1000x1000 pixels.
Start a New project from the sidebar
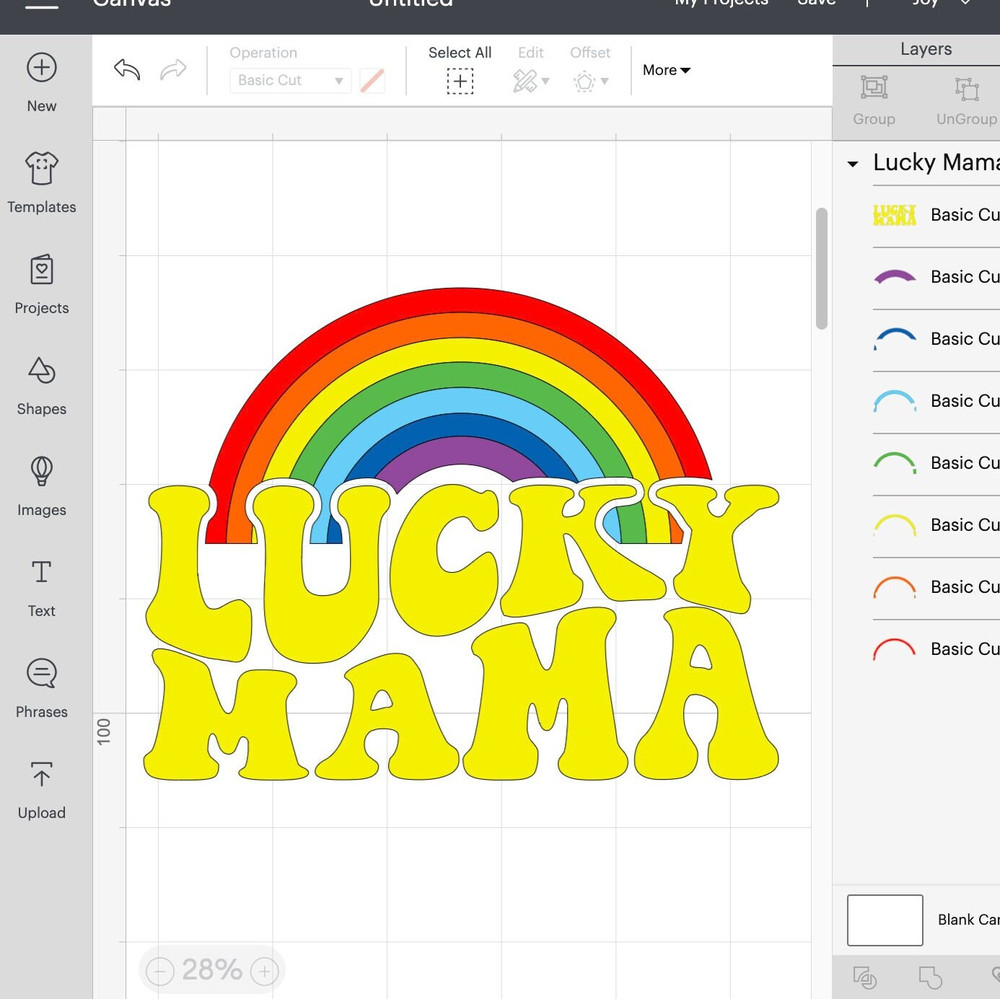pos(41,81)
